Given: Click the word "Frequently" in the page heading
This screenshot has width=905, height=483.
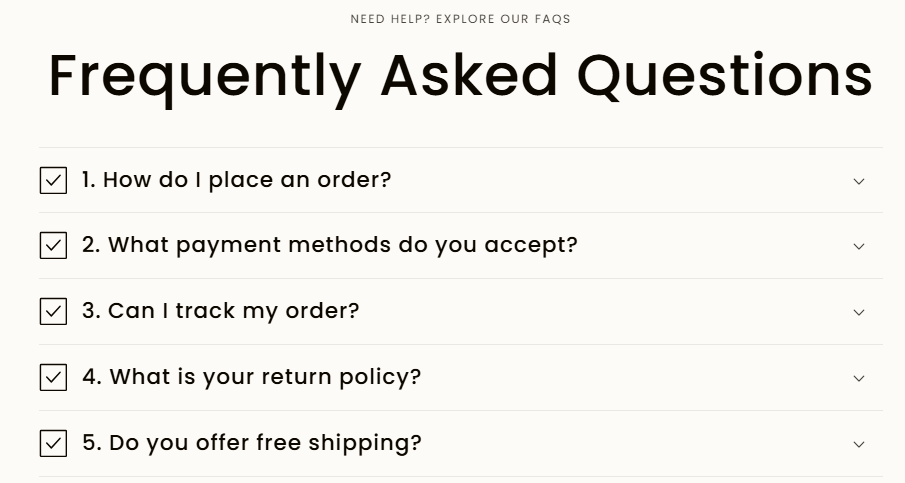Looking at the screenshot, I should (x=204, y=75).
